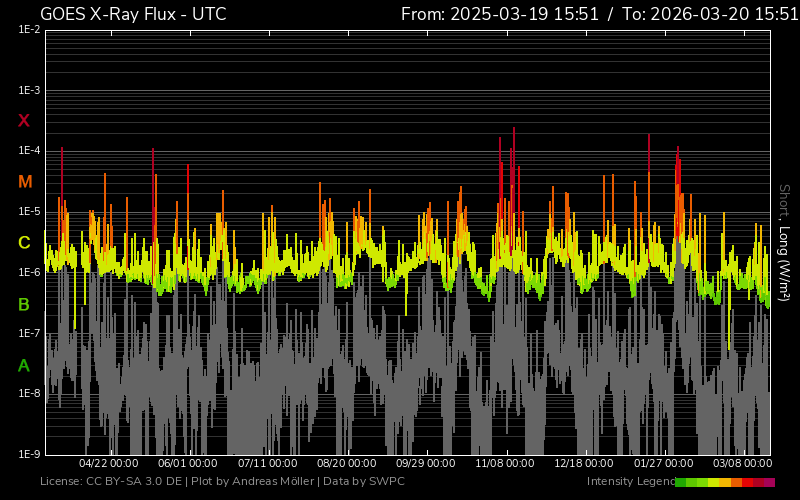Click the GOES X-Ray Flux - UTC title

[x=133, y=14]
